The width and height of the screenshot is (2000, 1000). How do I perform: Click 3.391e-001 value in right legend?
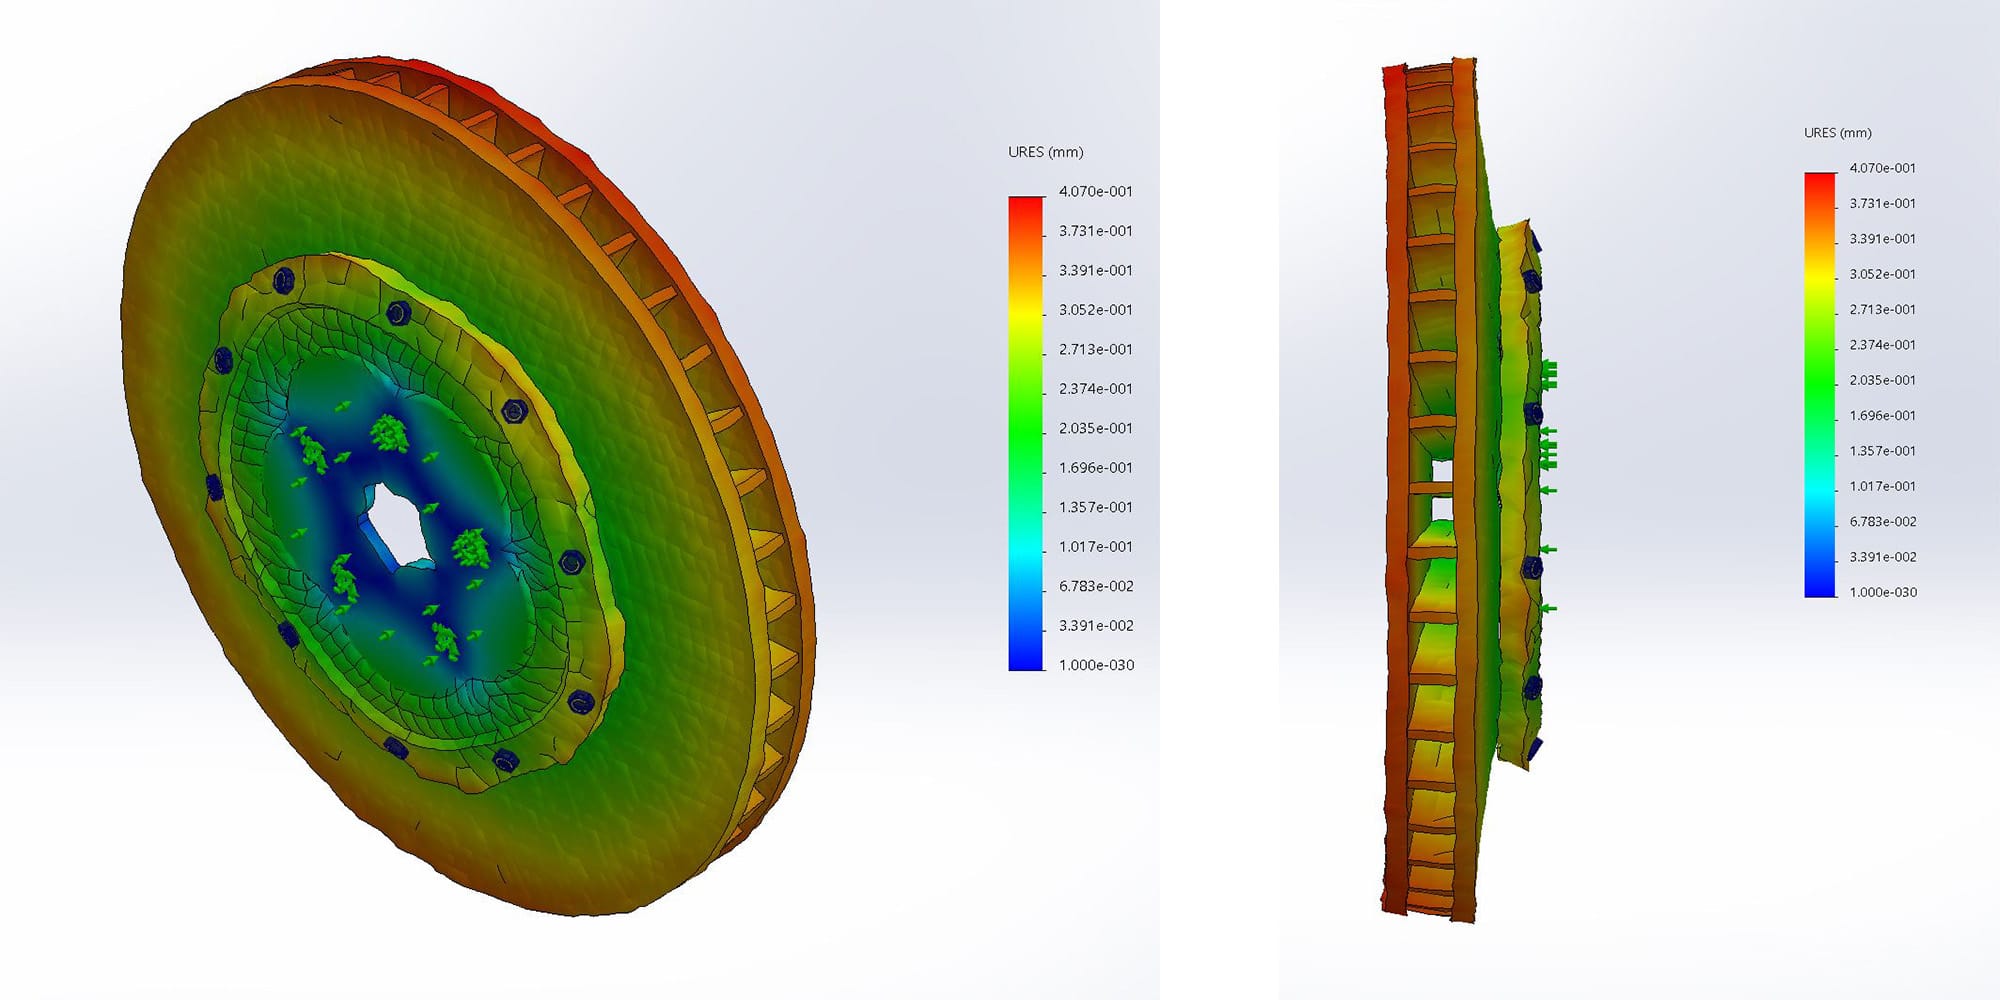pyautogui.click(x=1883, y=239)
